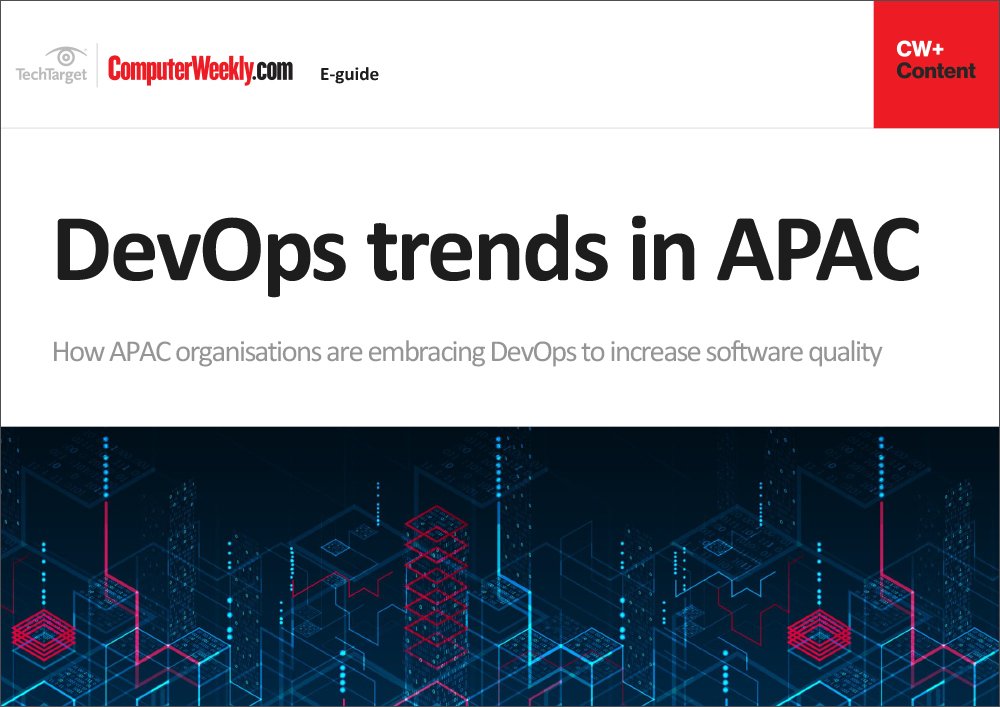The image size is (1000, 707).
Task: Click the word "Content" in red badge
Action: (x=936, y=71)
